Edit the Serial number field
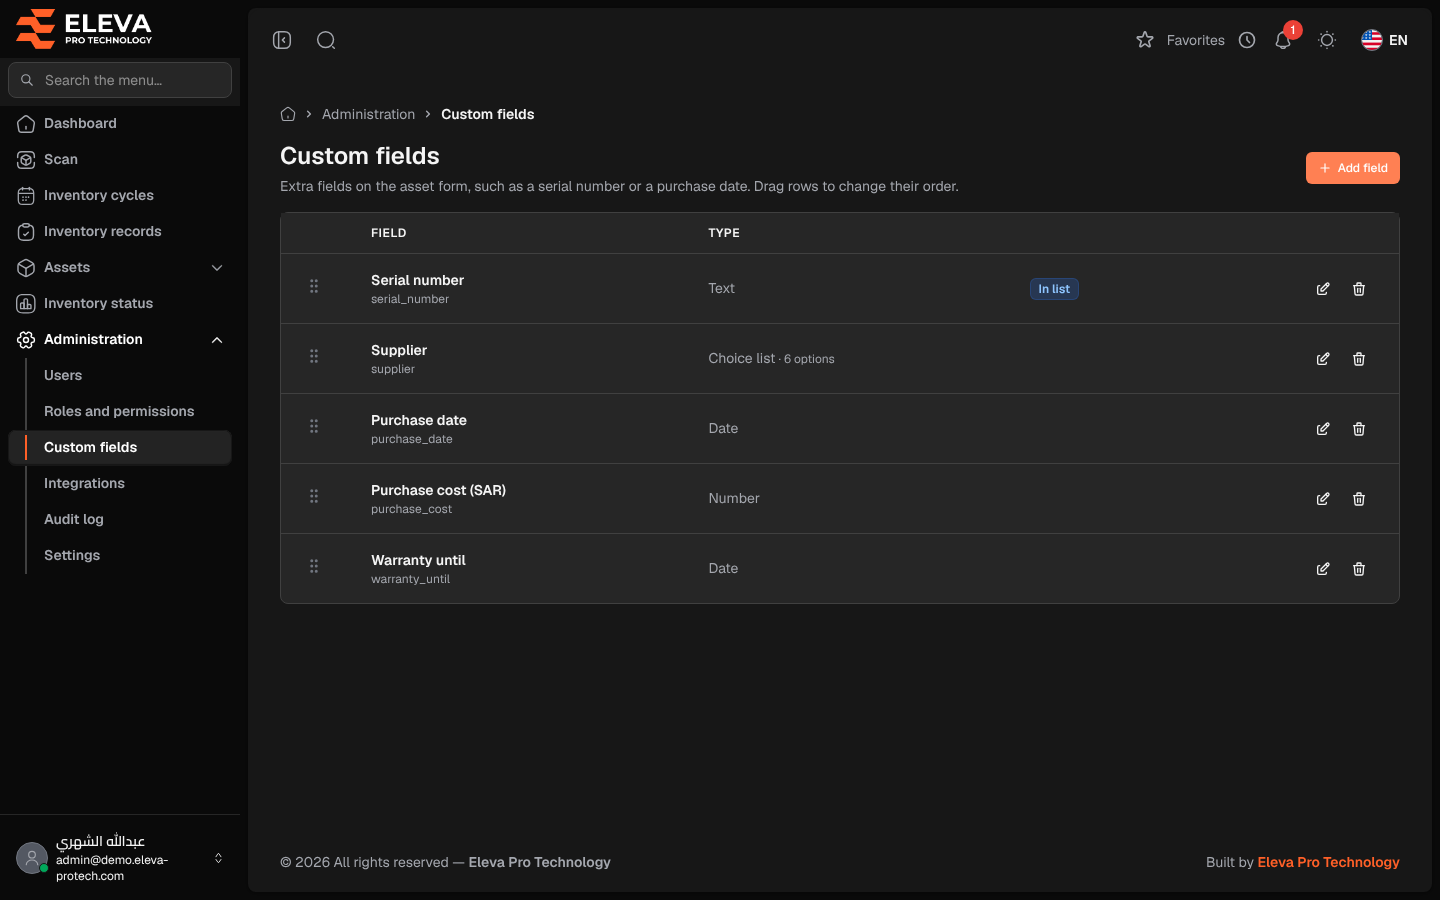 (1323, 289)
